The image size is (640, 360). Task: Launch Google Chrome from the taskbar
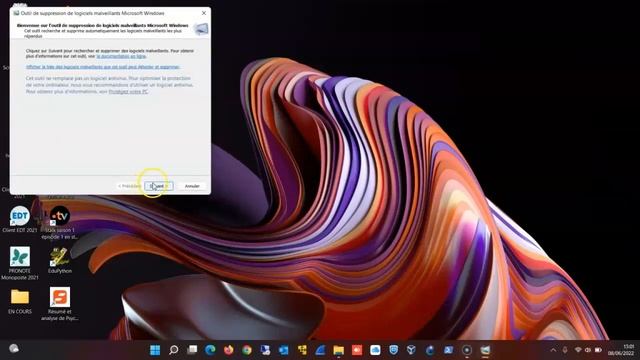click(x=247, y=350)
